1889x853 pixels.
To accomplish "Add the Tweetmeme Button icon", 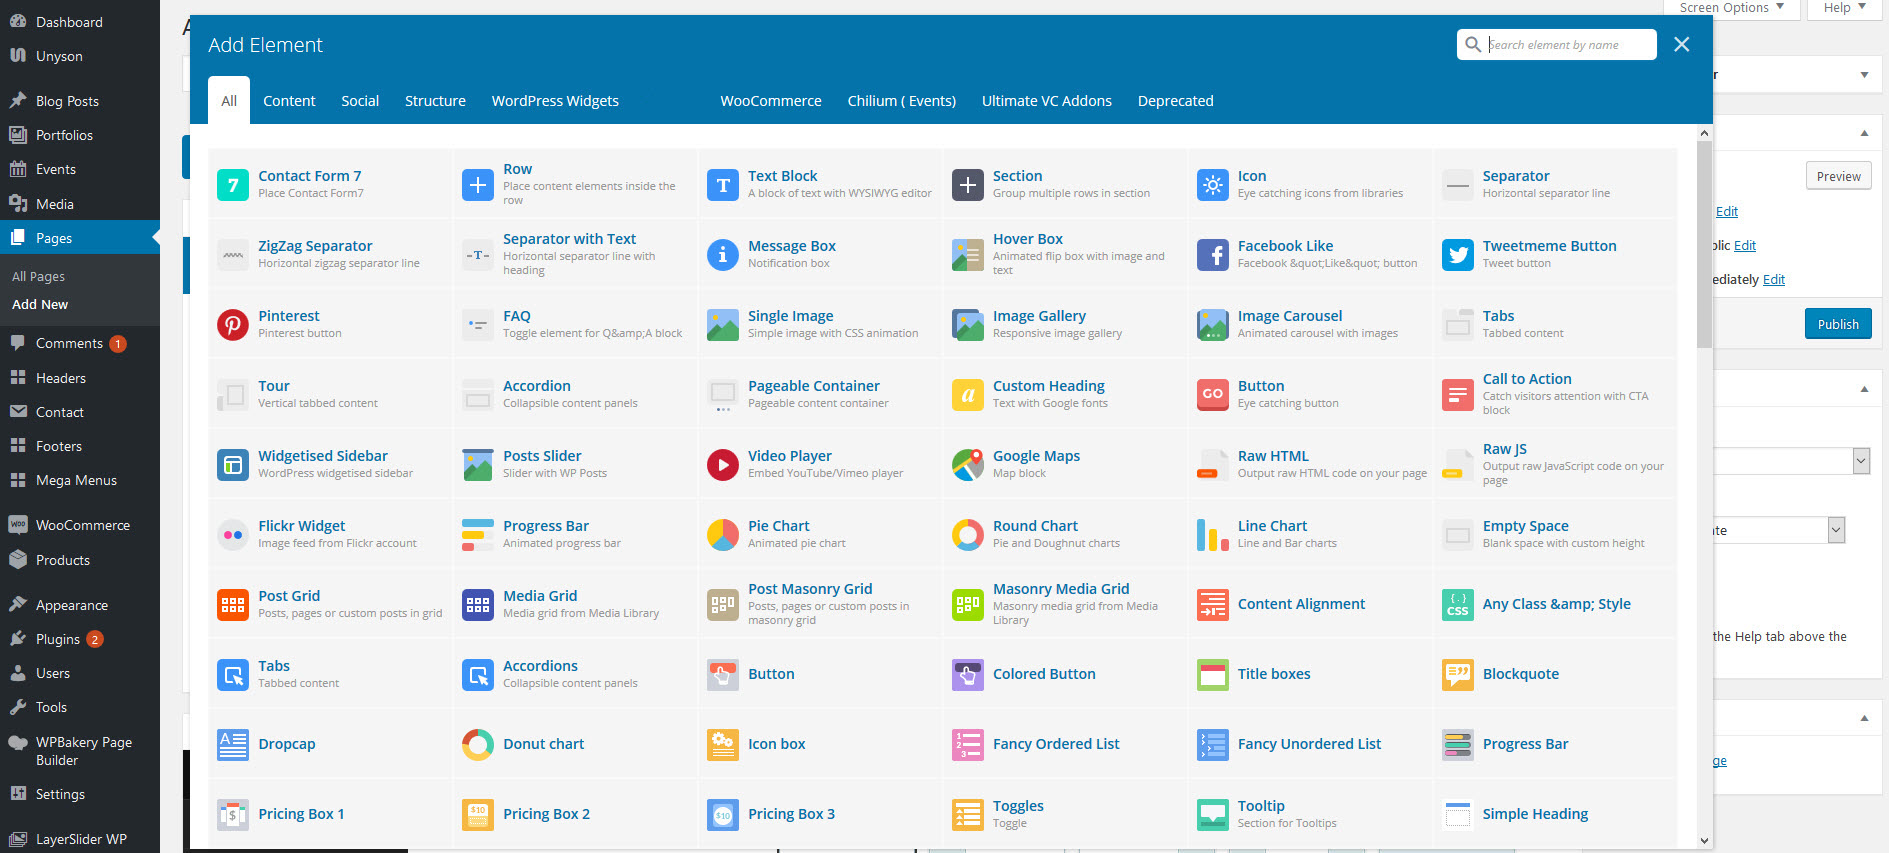I will [1458, 255].
